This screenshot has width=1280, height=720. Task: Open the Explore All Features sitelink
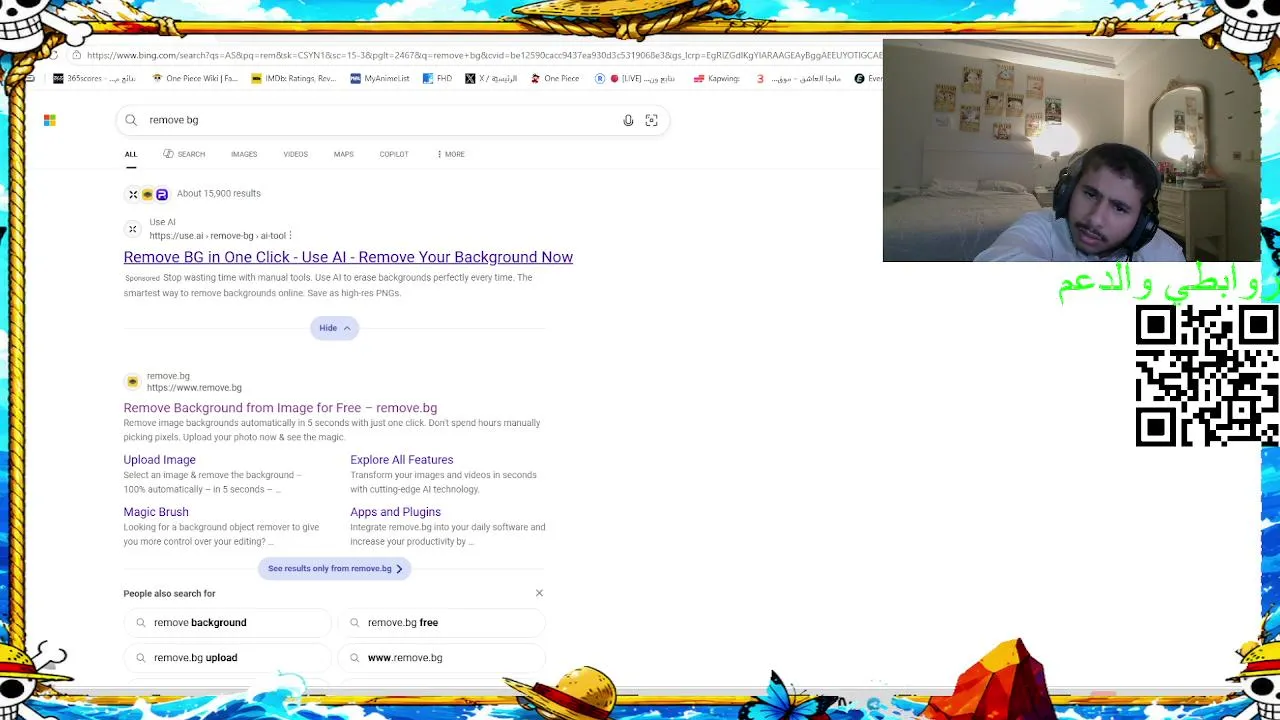click(x=401, y=460)
